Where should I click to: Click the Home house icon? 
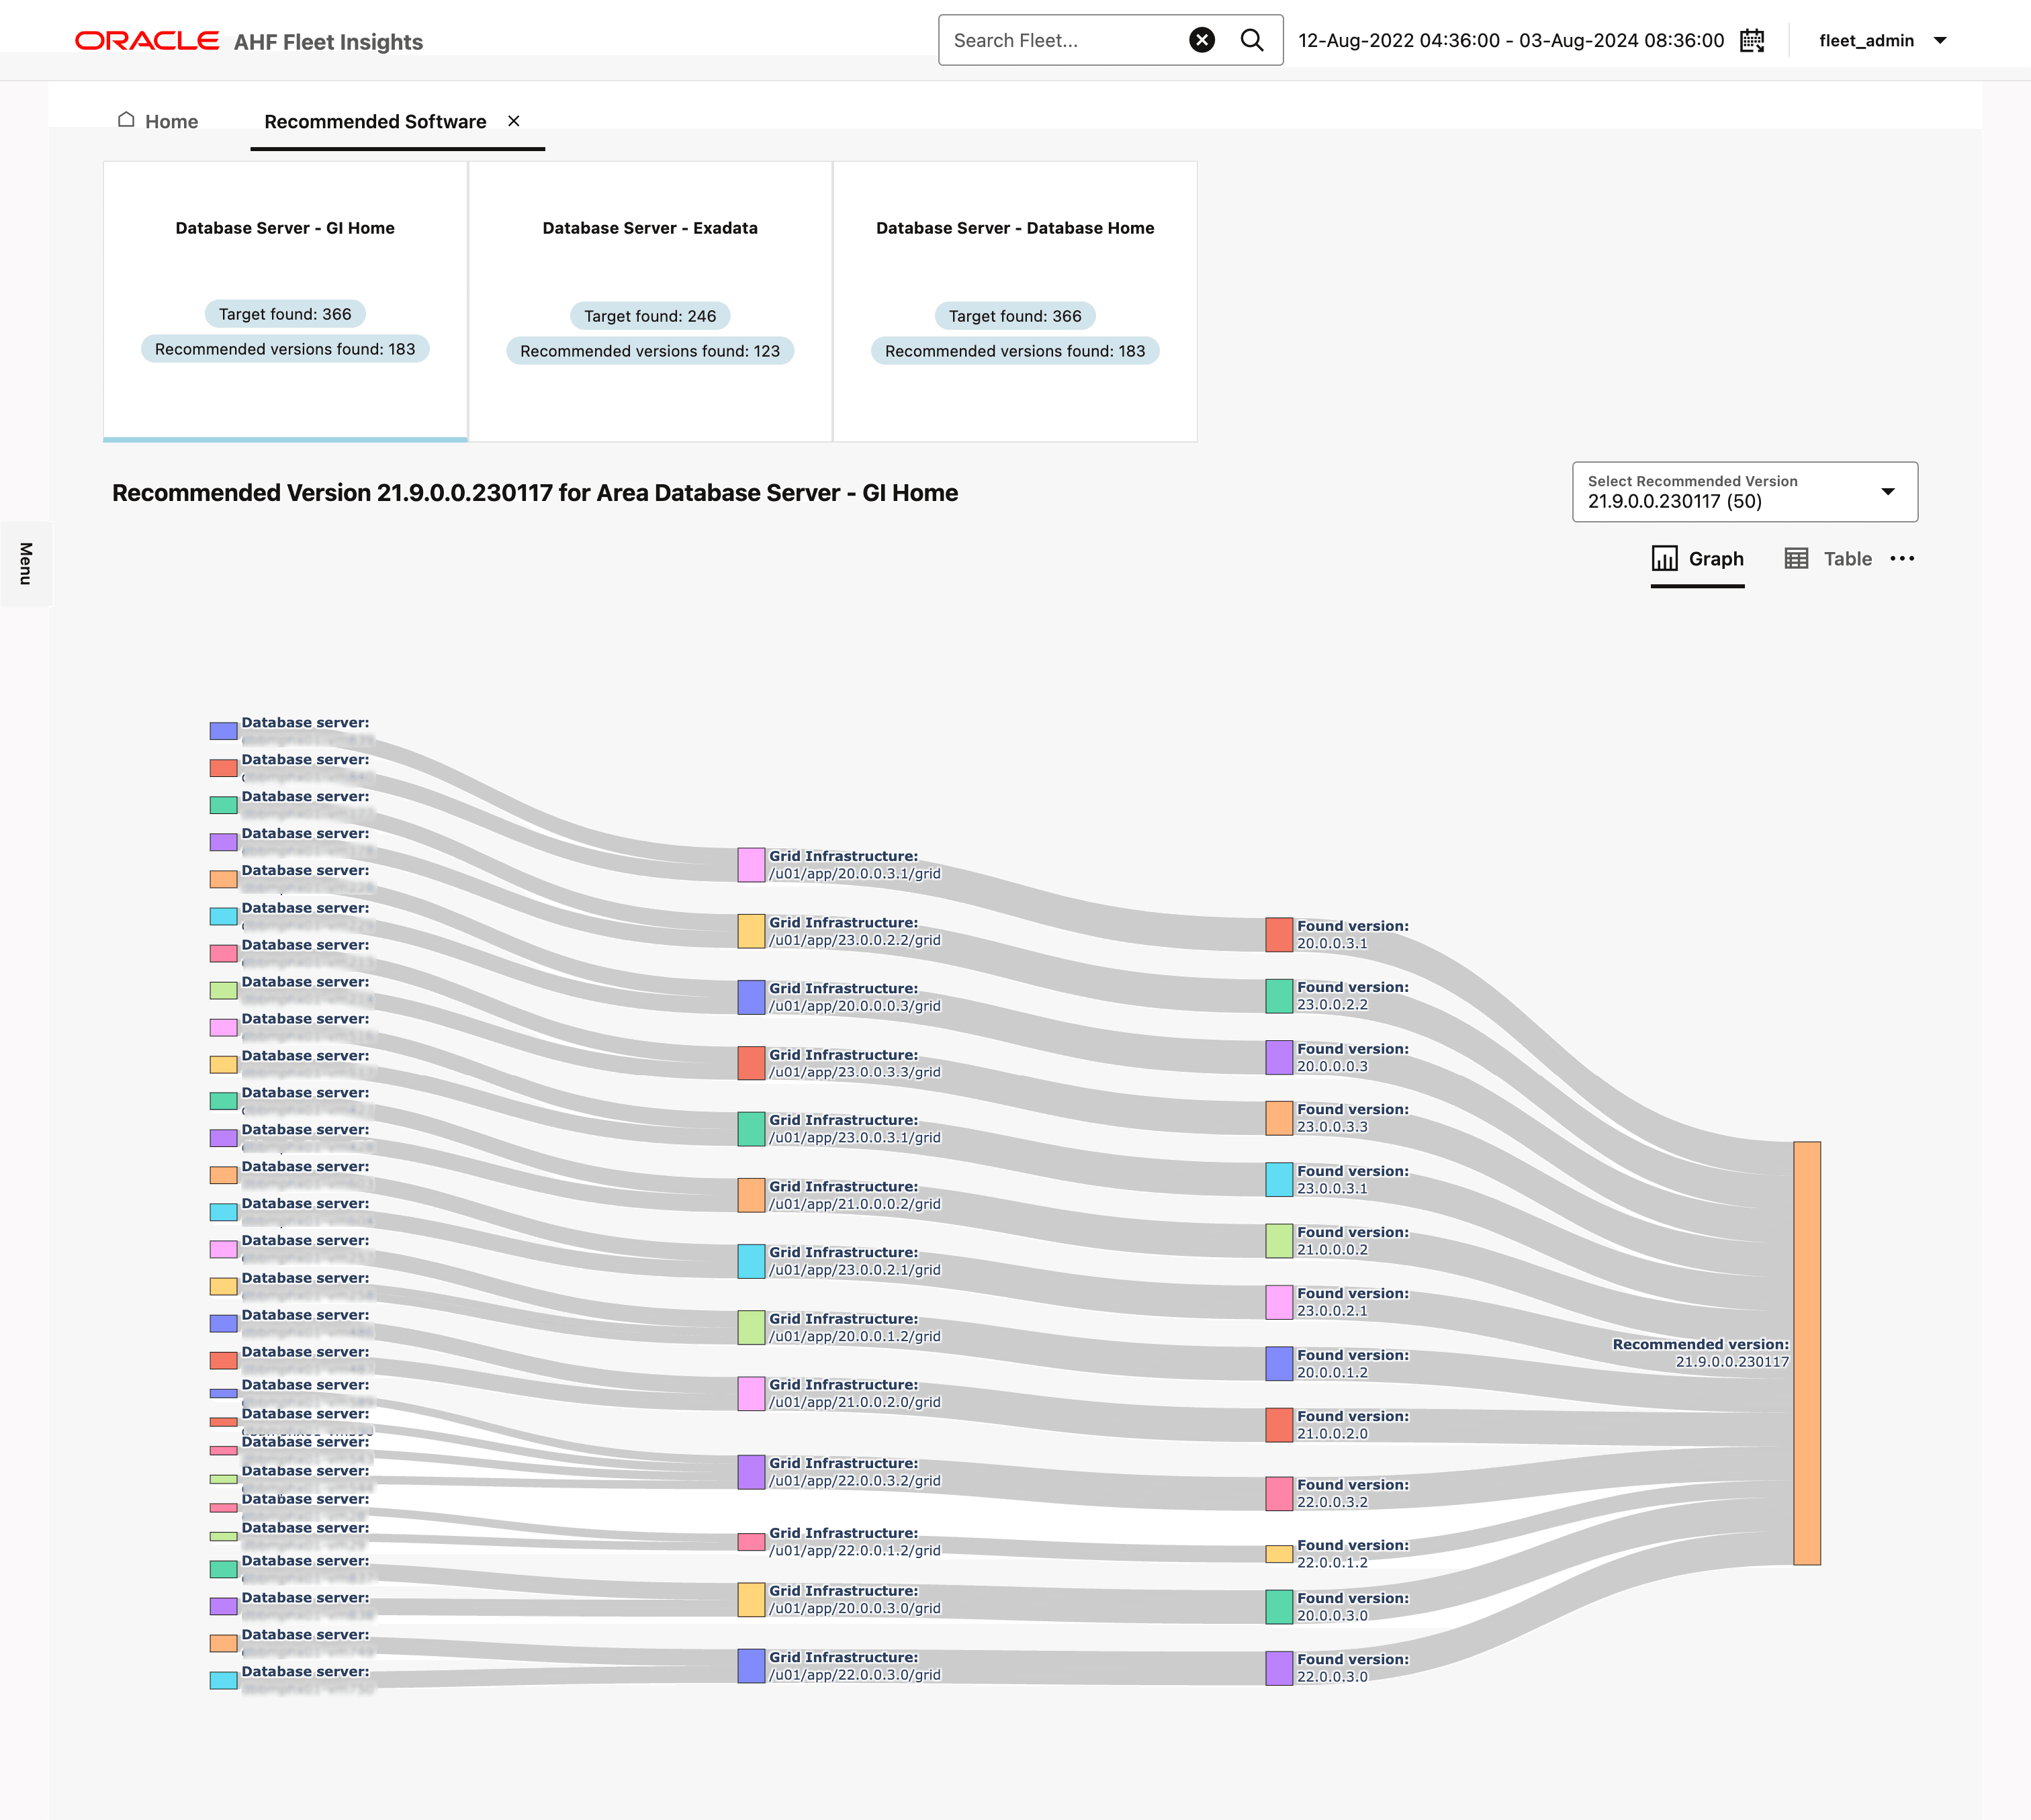[126, 120]
